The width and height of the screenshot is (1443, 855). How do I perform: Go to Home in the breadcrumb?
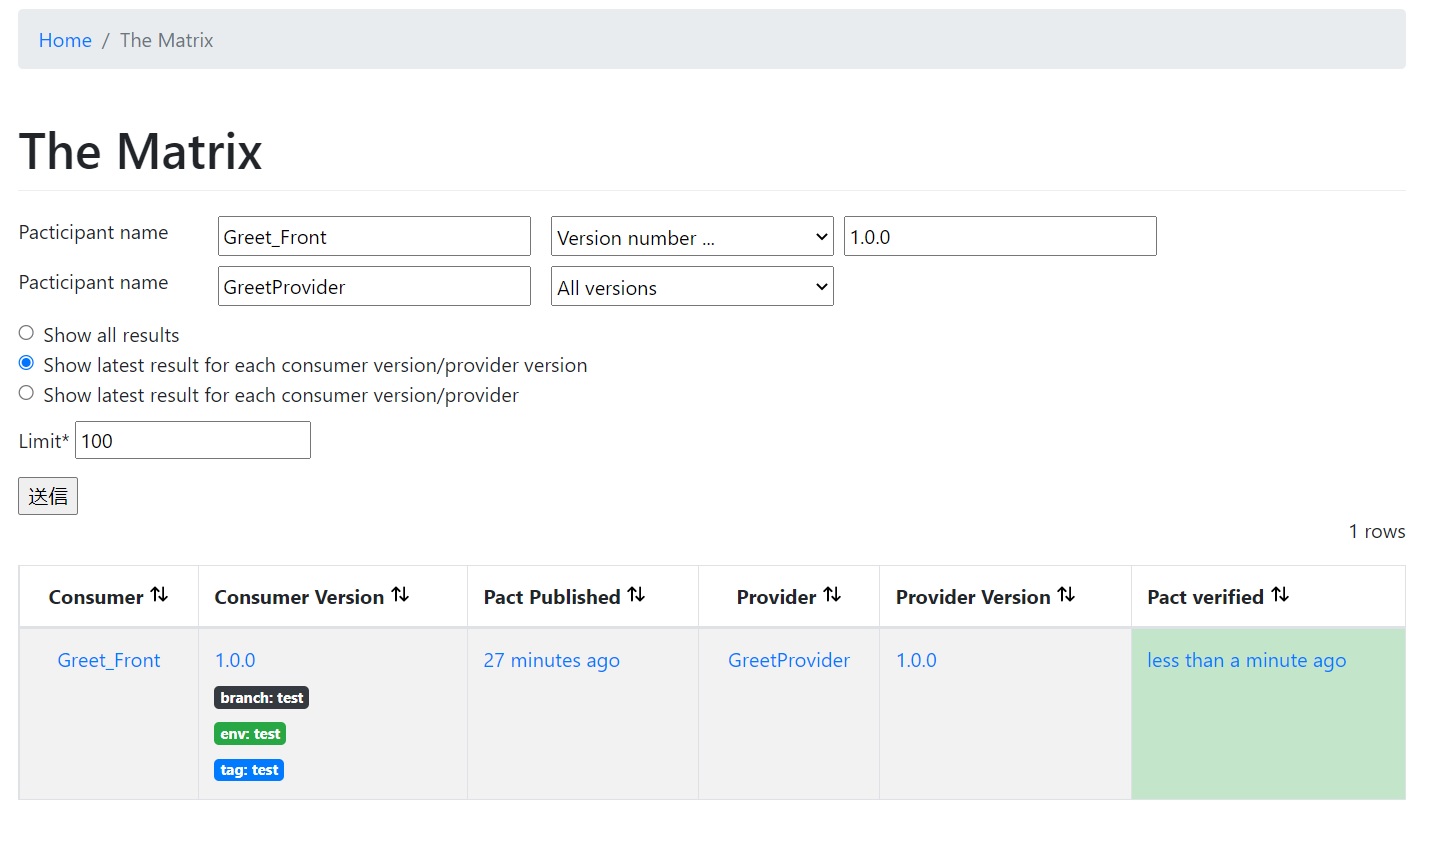click(x=65, y=40)
